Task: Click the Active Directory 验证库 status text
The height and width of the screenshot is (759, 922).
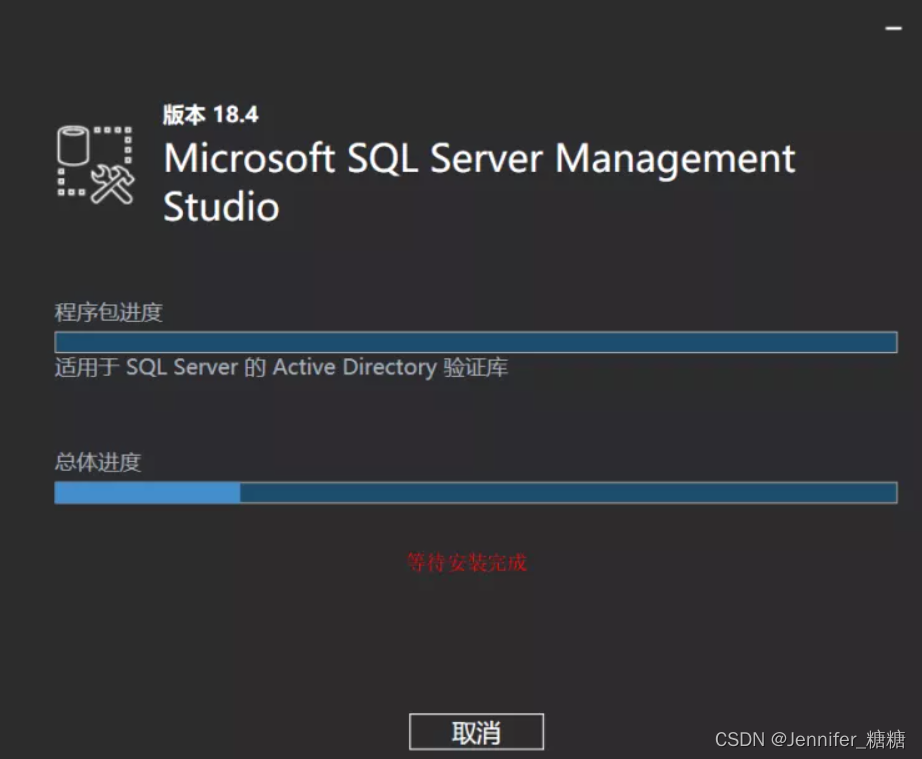Action: [x=280, y=366]
